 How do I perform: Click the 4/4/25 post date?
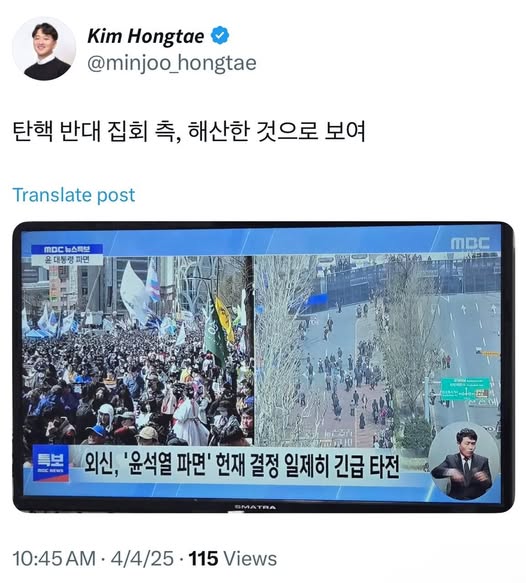click(x=142, y=558)
